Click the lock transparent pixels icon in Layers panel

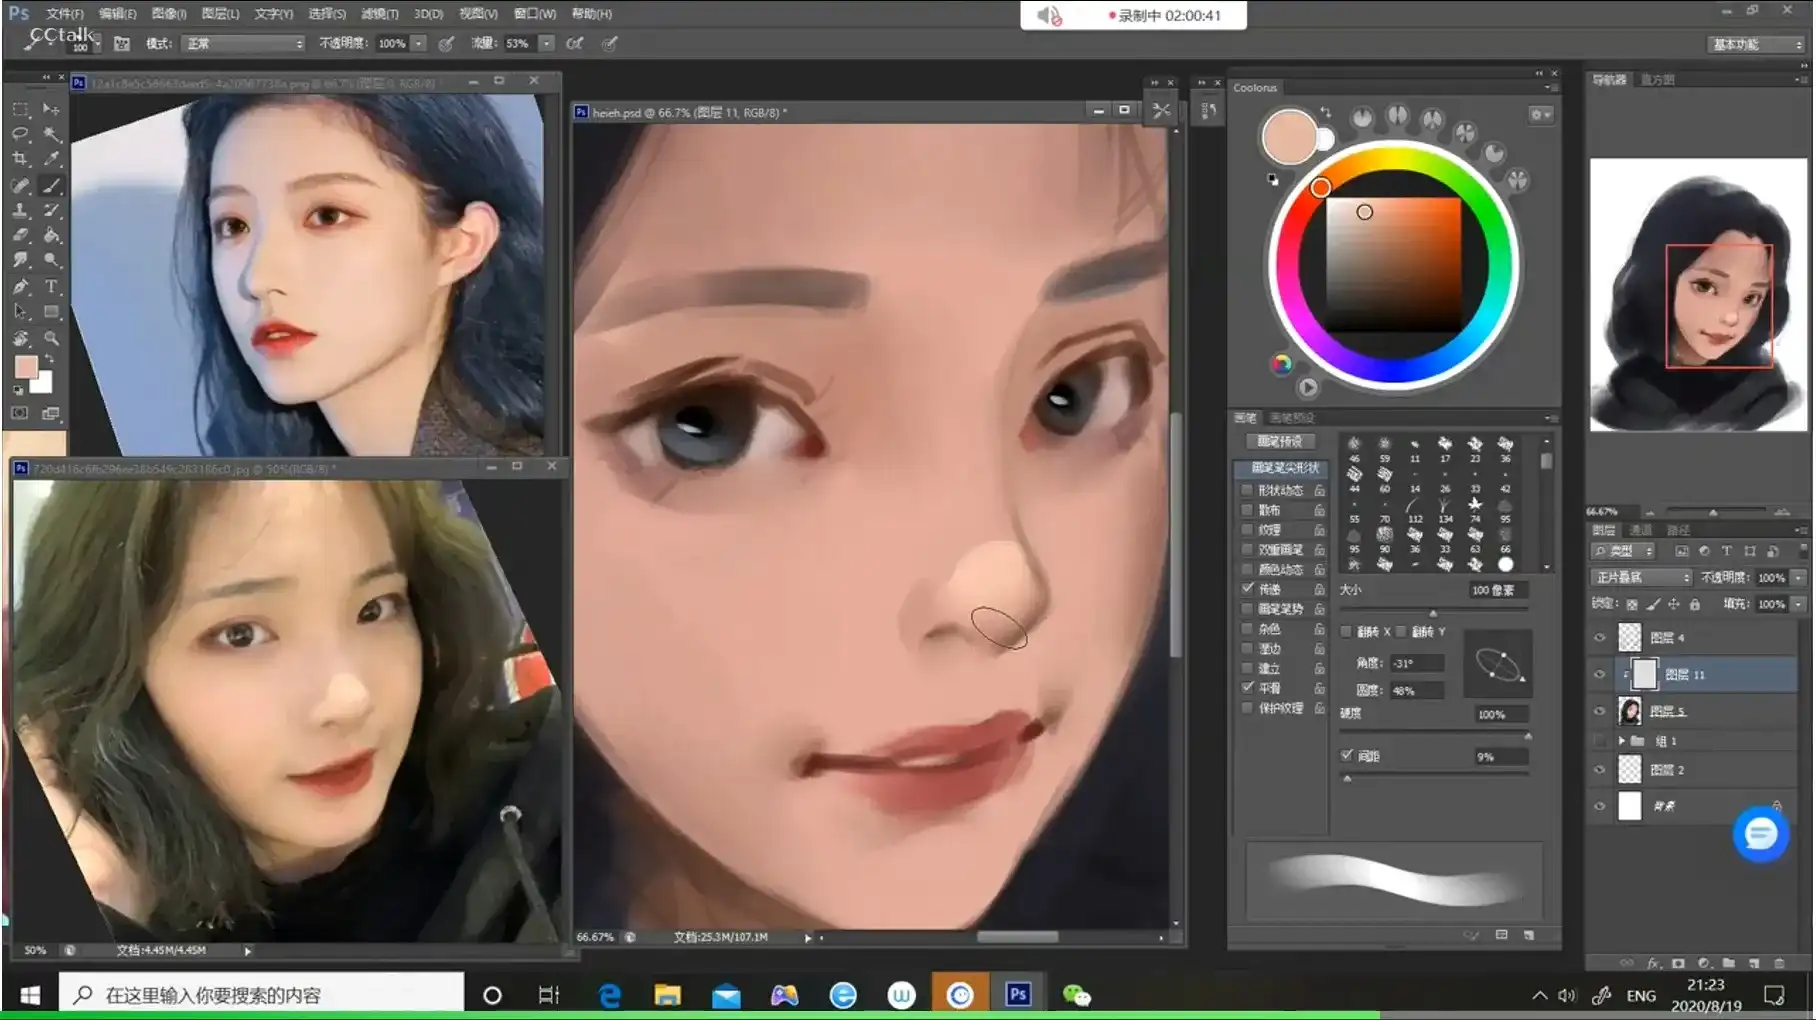tap(1632, 605)
